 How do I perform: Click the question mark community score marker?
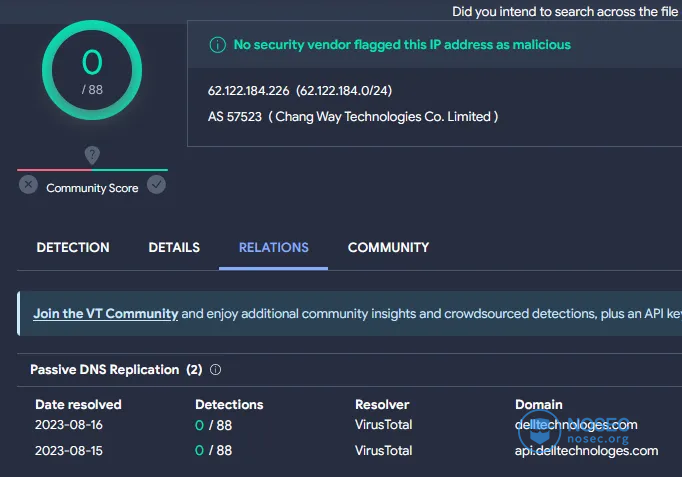click(92, 155)
